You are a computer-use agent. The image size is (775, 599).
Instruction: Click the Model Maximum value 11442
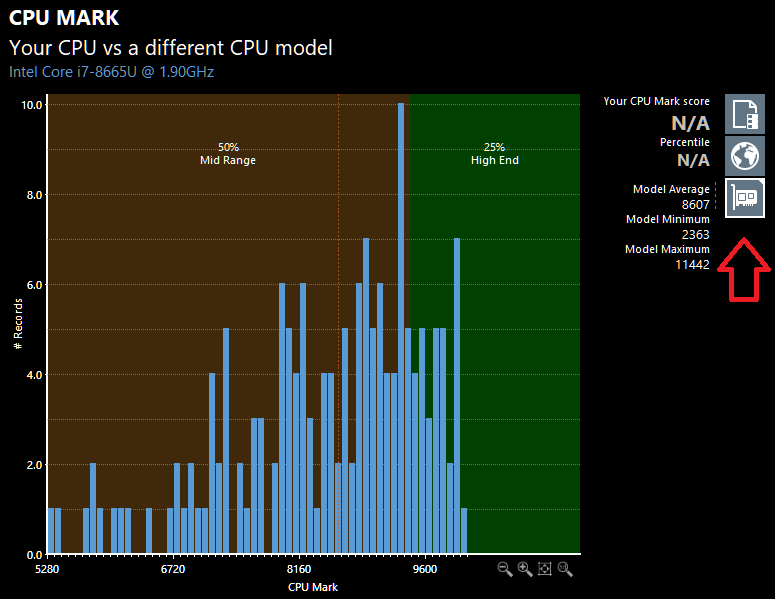tap(692, 264)
